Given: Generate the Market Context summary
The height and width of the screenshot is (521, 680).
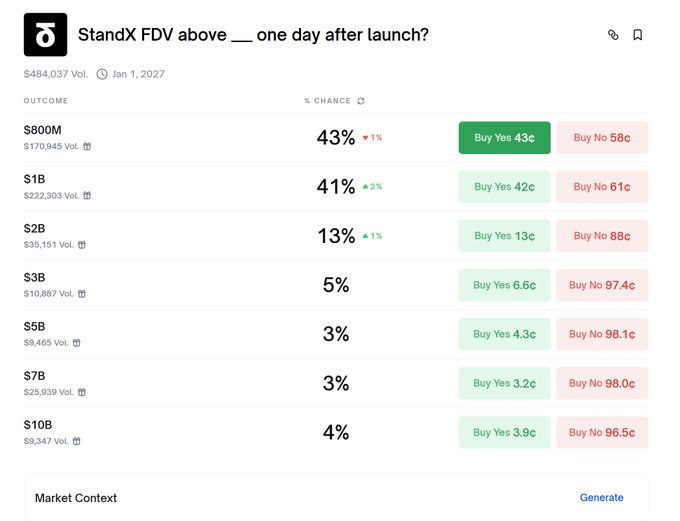Looking at the screenshot, I should (x=601, y=498).
